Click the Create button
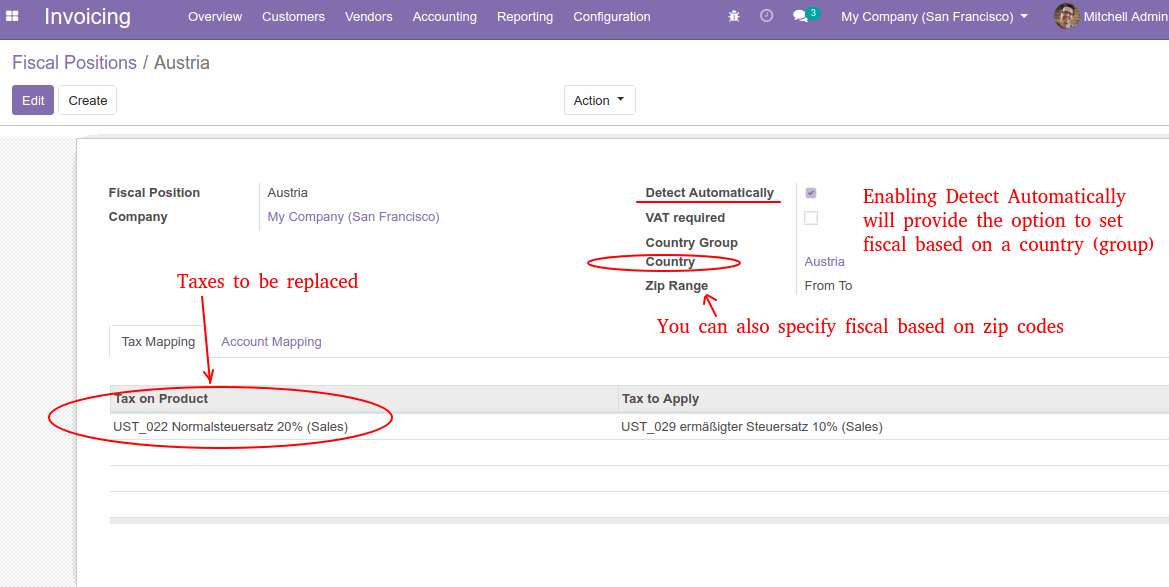This screenshot has height=587, width=1169. point(87,100)
